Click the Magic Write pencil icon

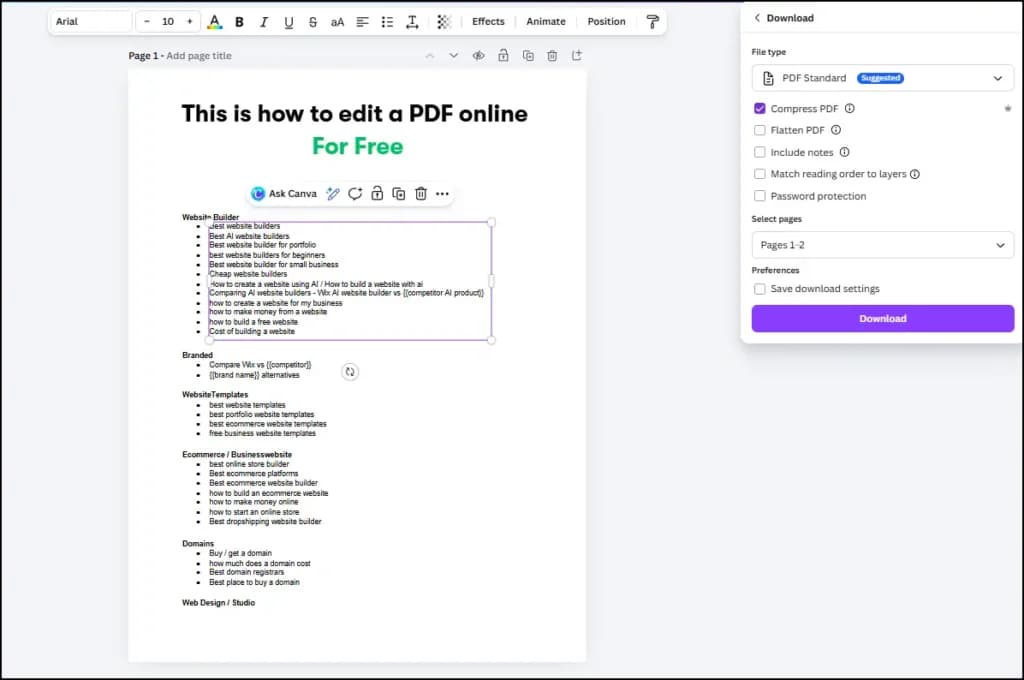pos(333,193)
